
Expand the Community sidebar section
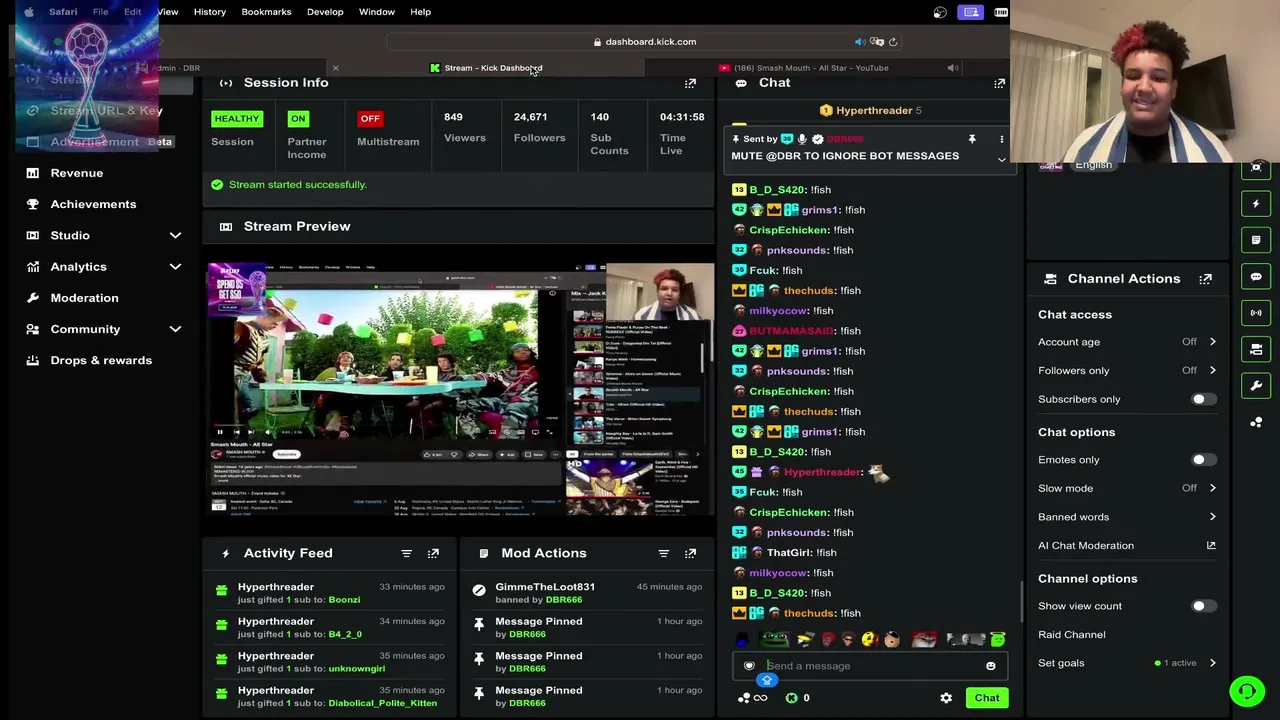click(175, 329)
